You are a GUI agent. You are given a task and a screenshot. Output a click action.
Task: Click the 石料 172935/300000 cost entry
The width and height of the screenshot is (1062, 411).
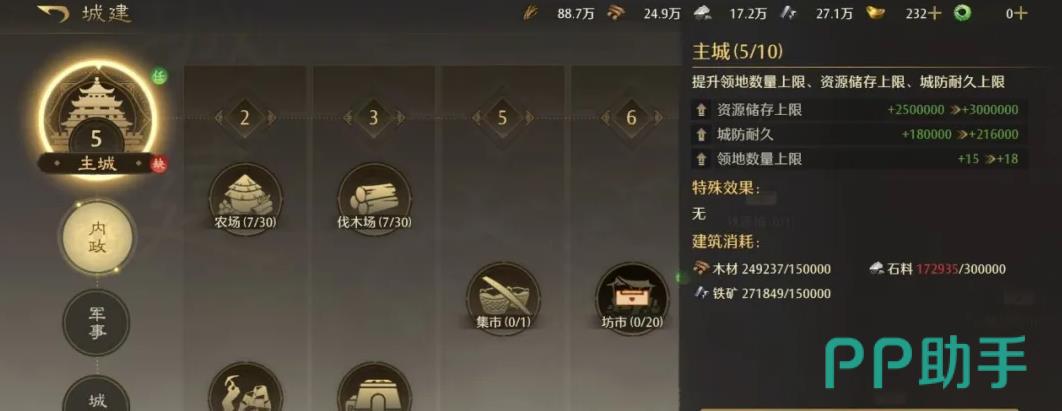(x=937, y=269)
